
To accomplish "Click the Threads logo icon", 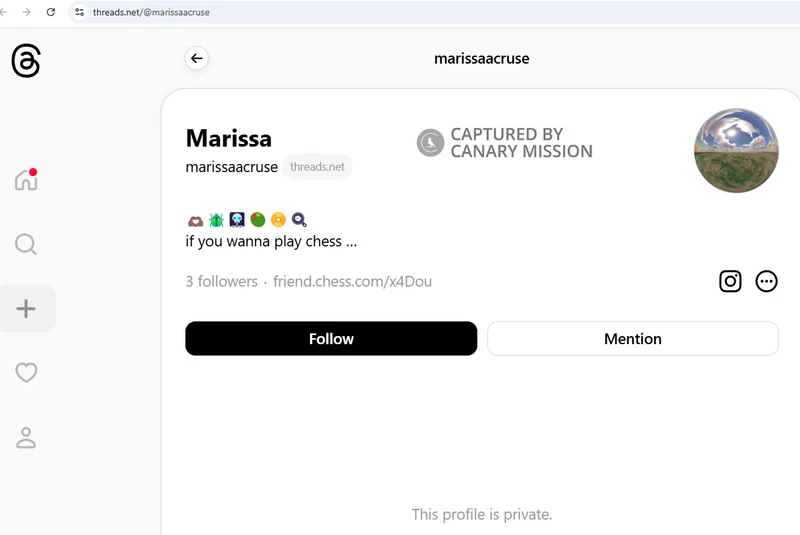I will tap(26, 61).
